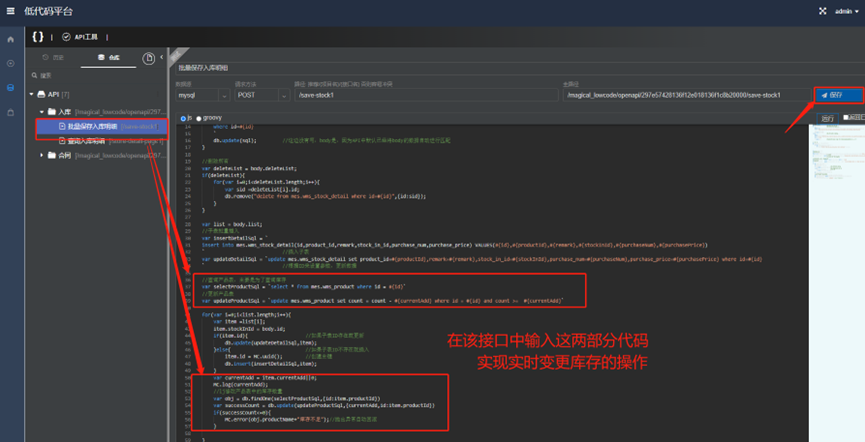This screenshot has width=865, height=442.
Task: Toggle fullscreen with the expand arrows icon
Action: coord(823,11)
